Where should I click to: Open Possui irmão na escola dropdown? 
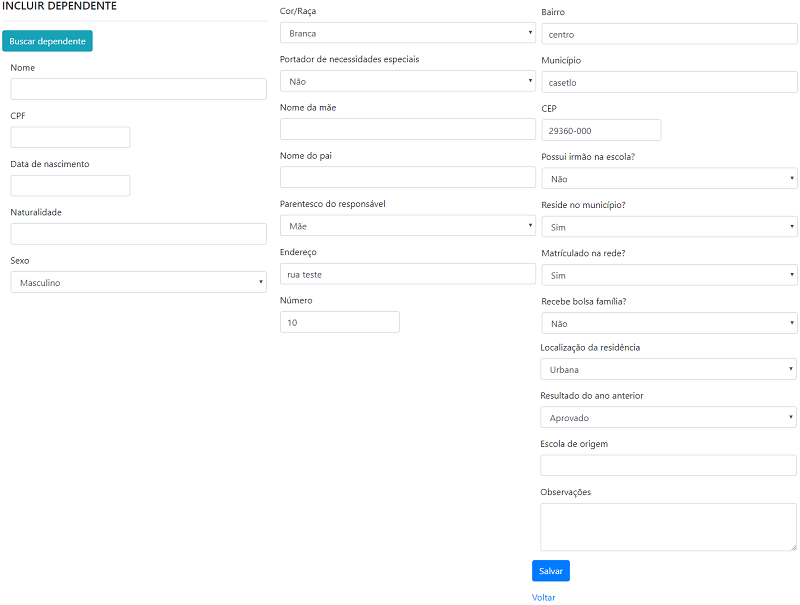pyautogui.click(x=668, y=179)
